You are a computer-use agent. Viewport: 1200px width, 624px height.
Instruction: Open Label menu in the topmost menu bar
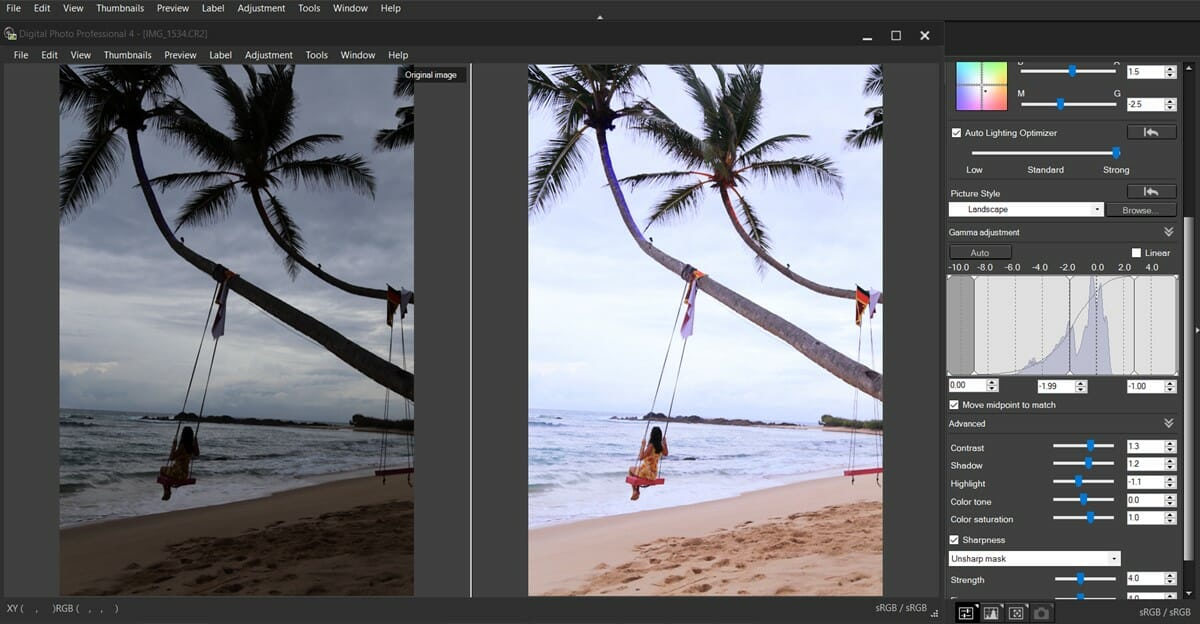pos(213,8)
